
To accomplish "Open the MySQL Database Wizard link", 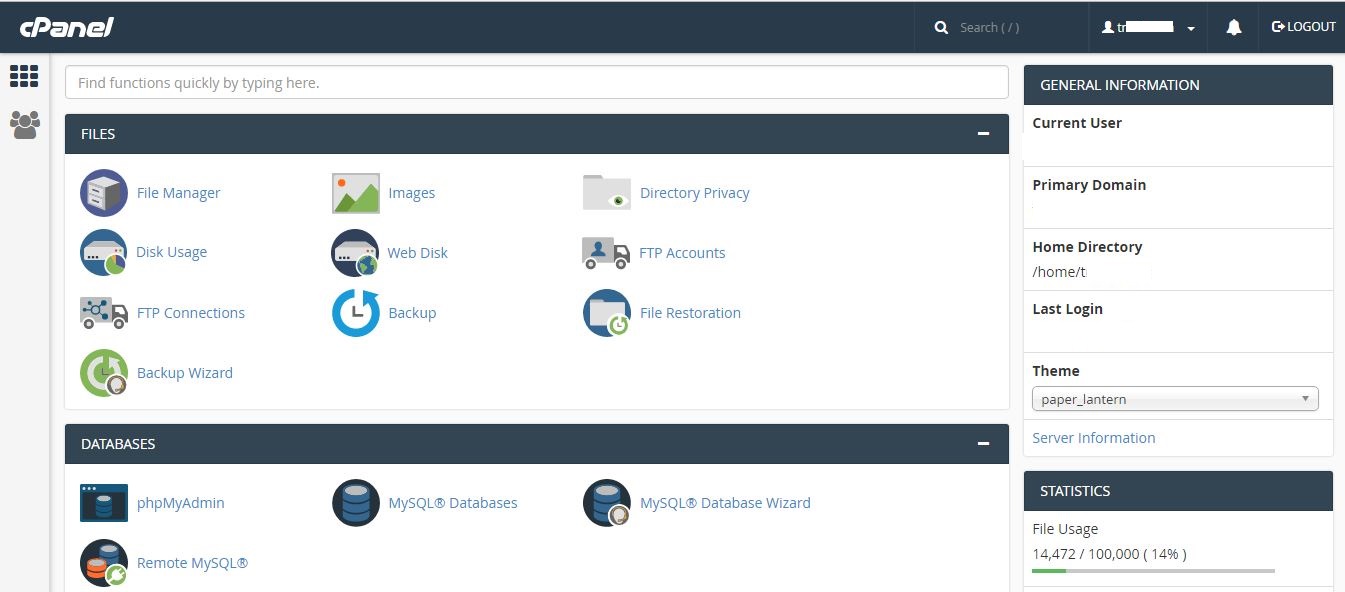I will point(725,503).
